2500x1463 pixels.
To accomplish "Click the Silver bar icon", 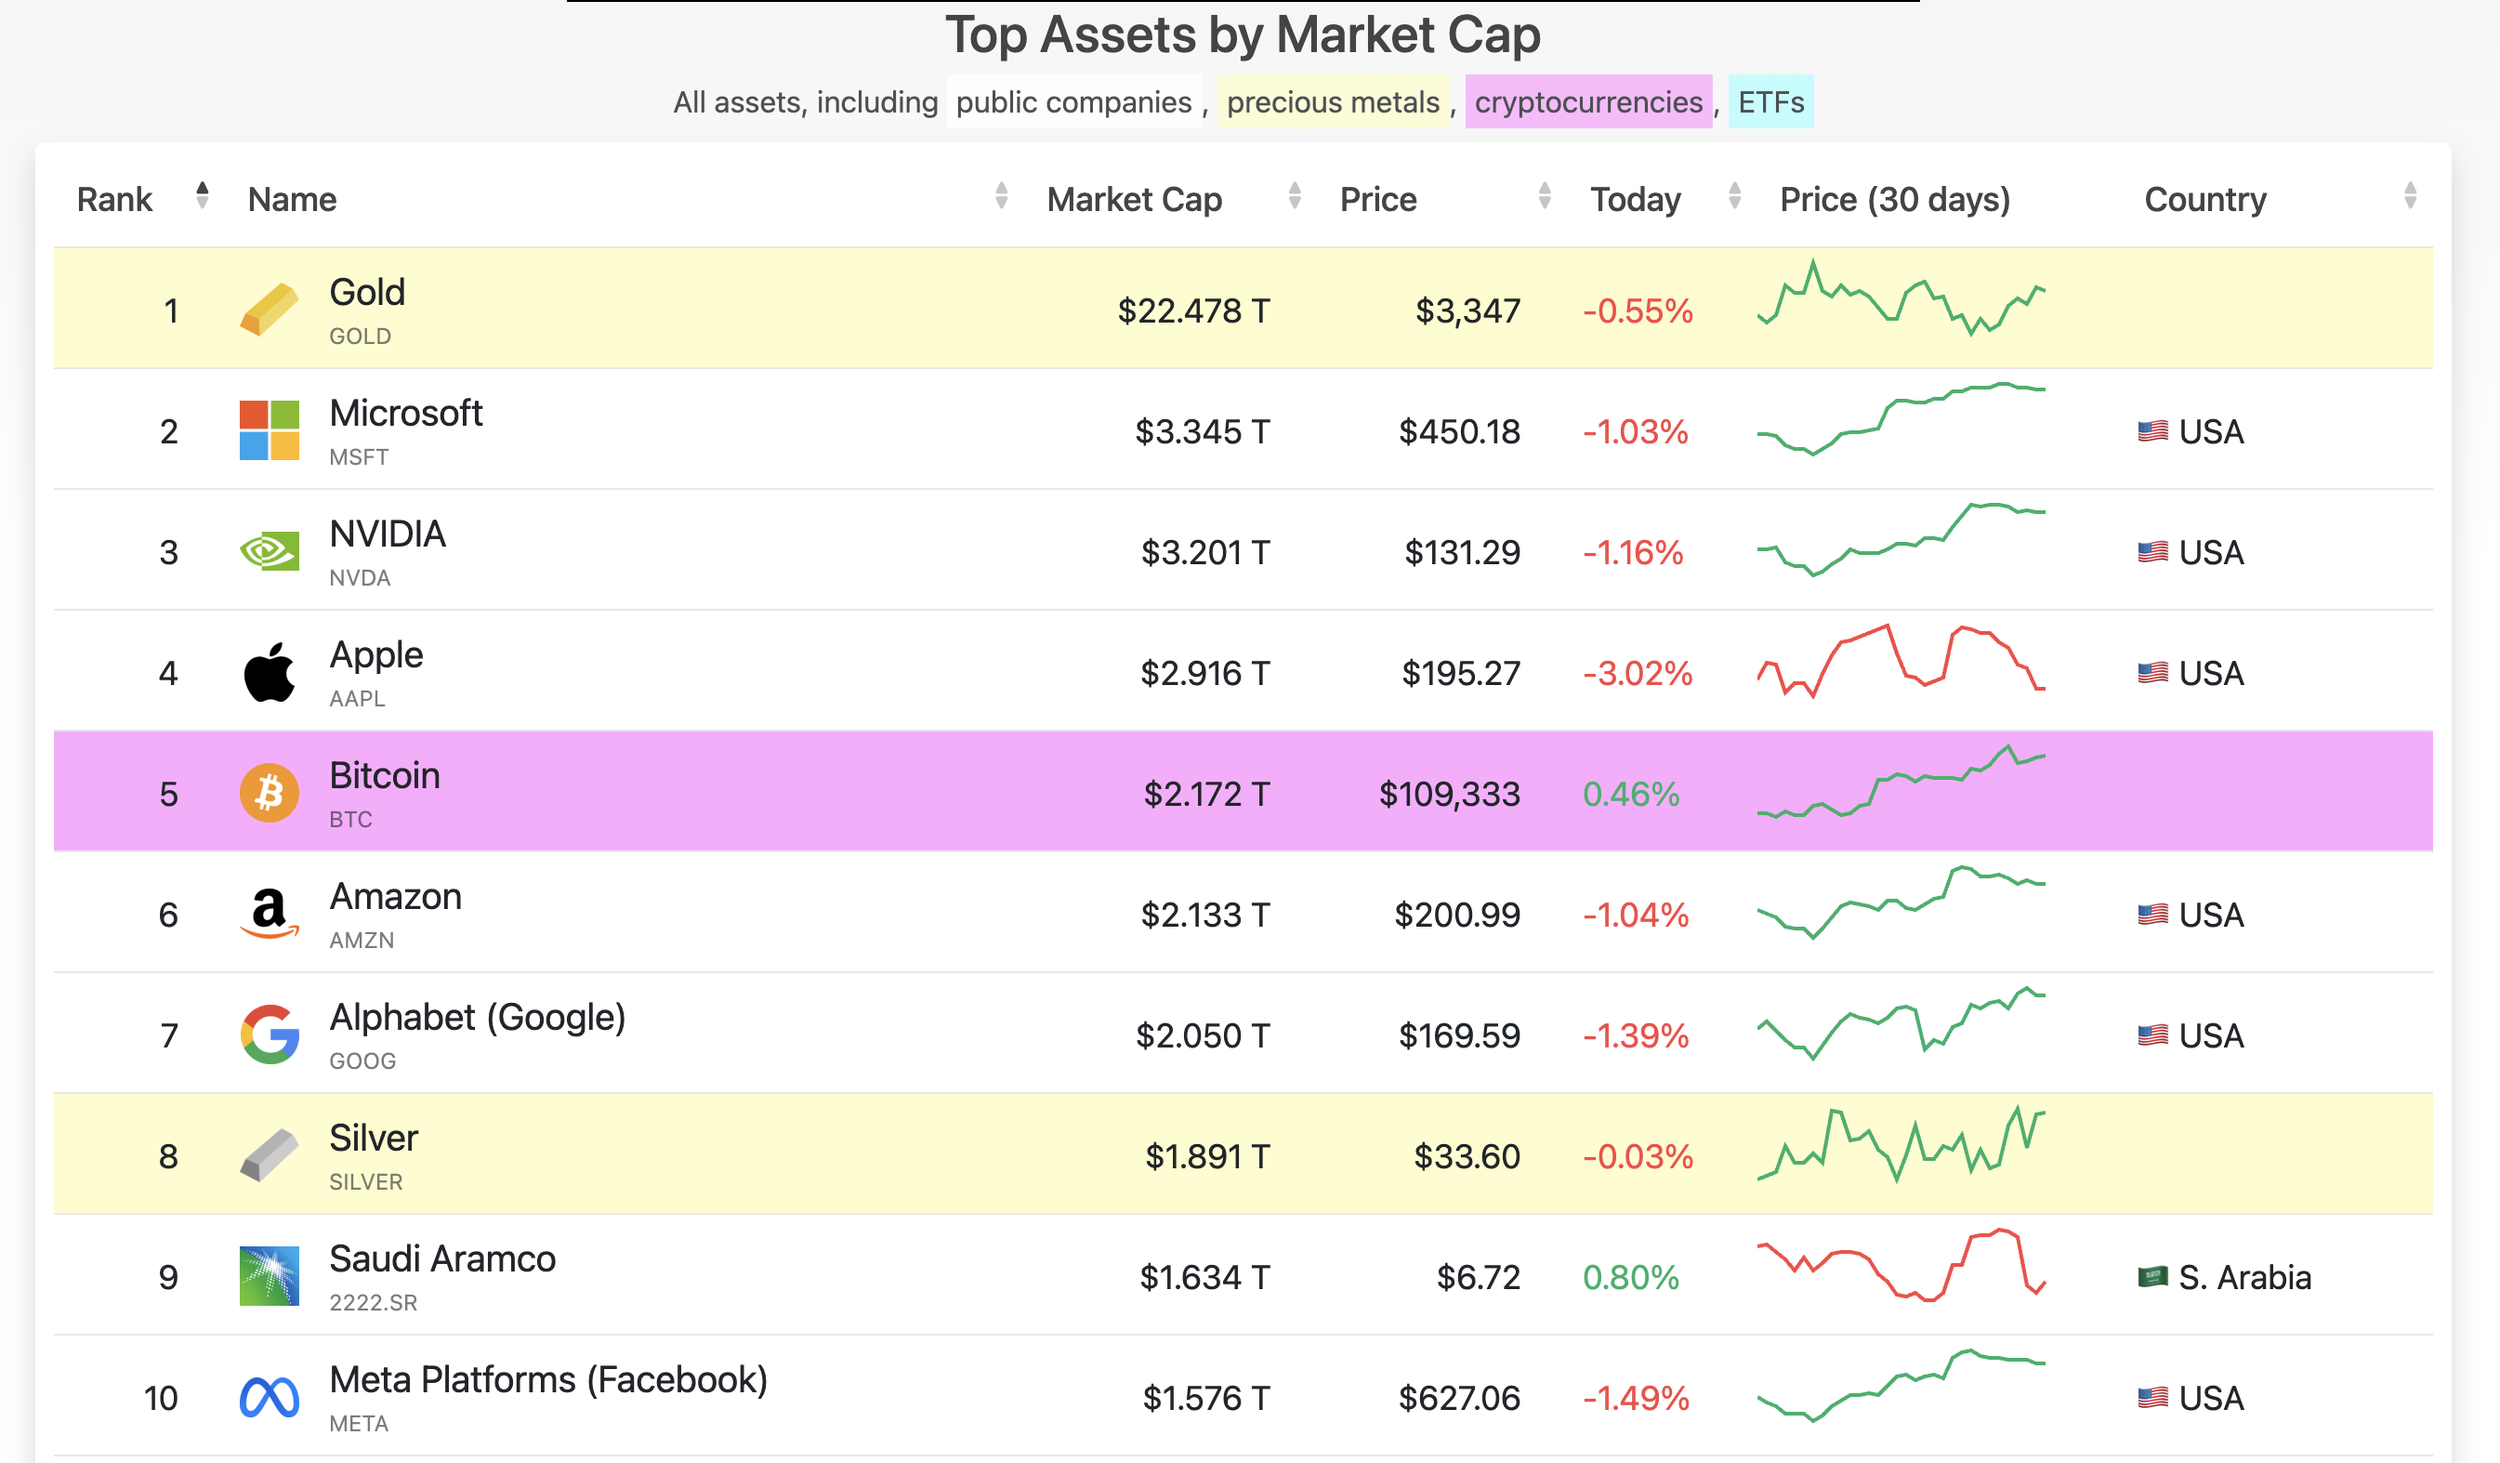I will pyautogui.click(x=269, y=1155).
